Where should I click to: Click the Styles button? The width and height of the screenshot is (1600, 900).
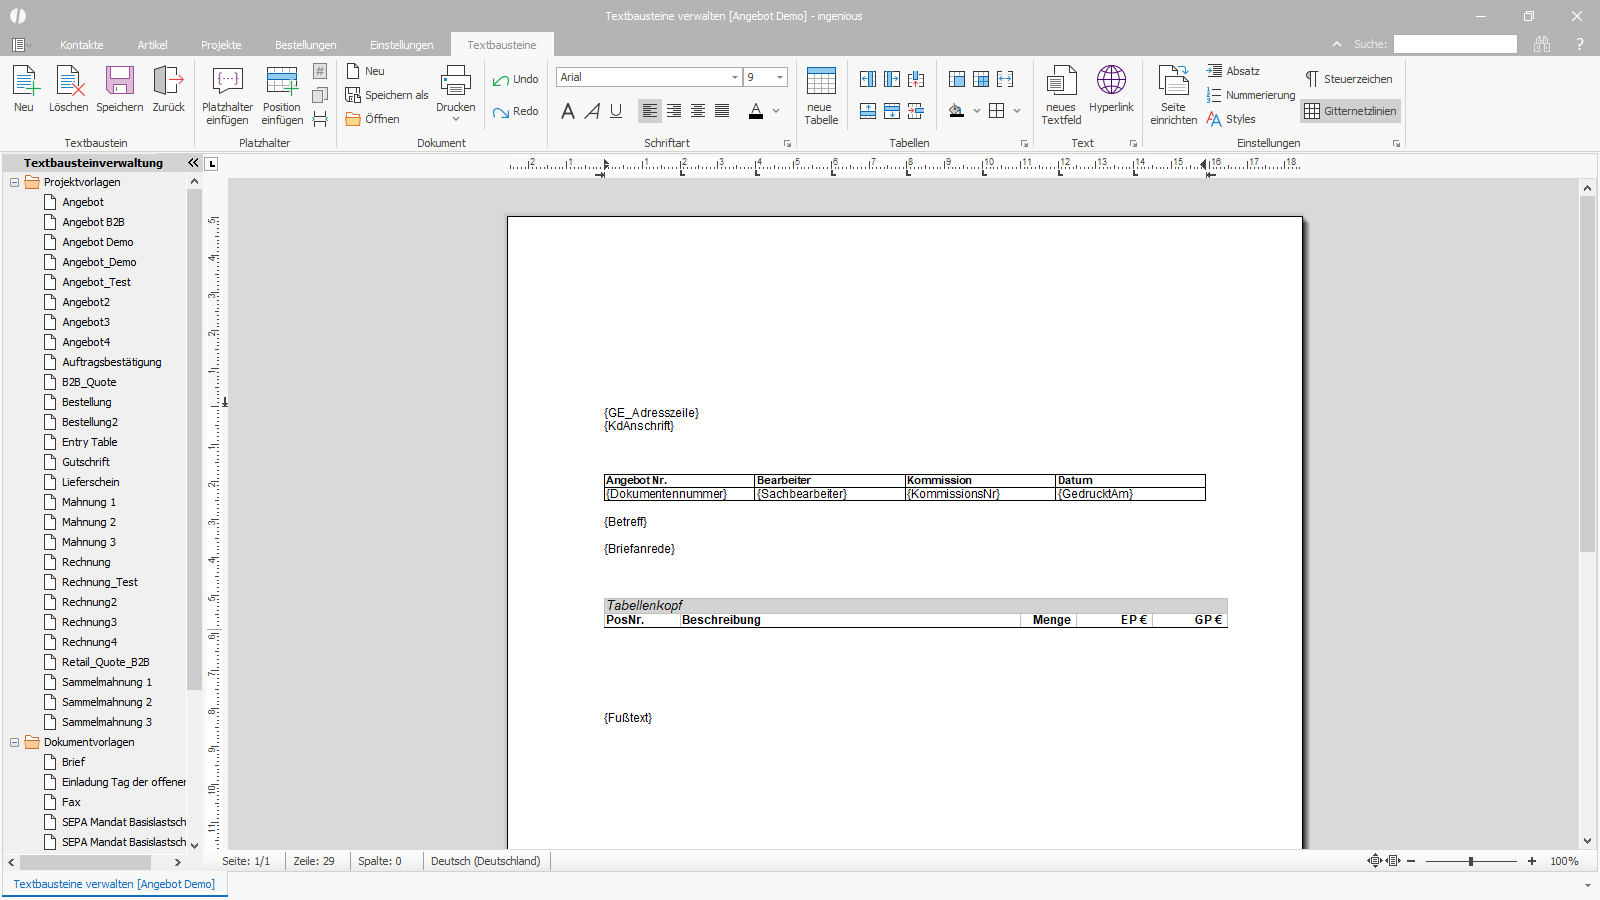(x=1231, y=119)
